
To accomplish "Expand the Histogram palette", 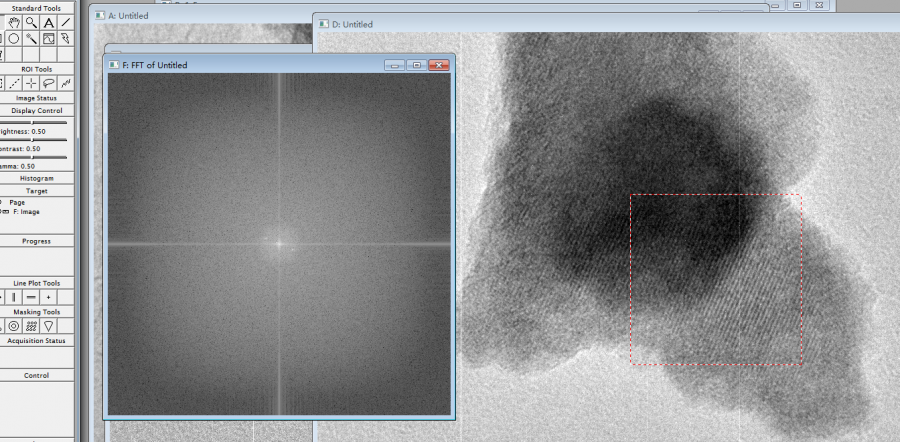I will coord(36,179).
